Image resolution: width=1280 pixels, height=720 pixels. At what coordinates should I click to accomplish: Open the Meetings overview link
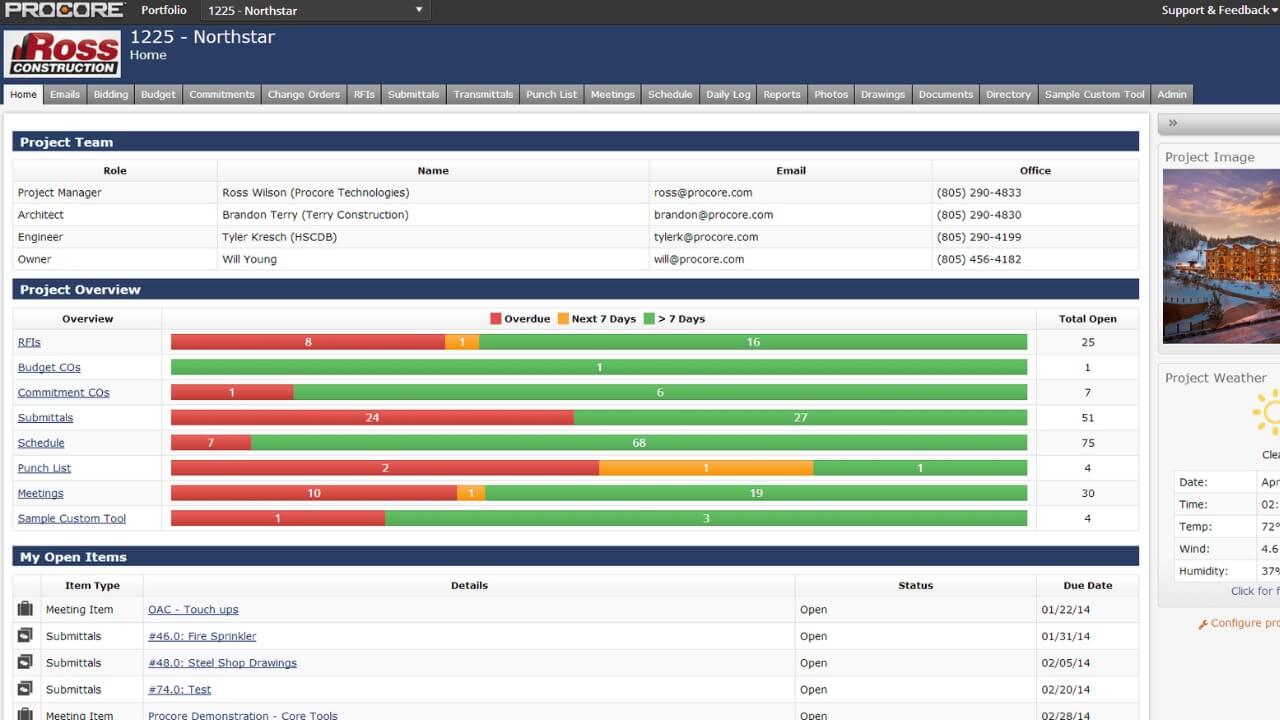40,493
